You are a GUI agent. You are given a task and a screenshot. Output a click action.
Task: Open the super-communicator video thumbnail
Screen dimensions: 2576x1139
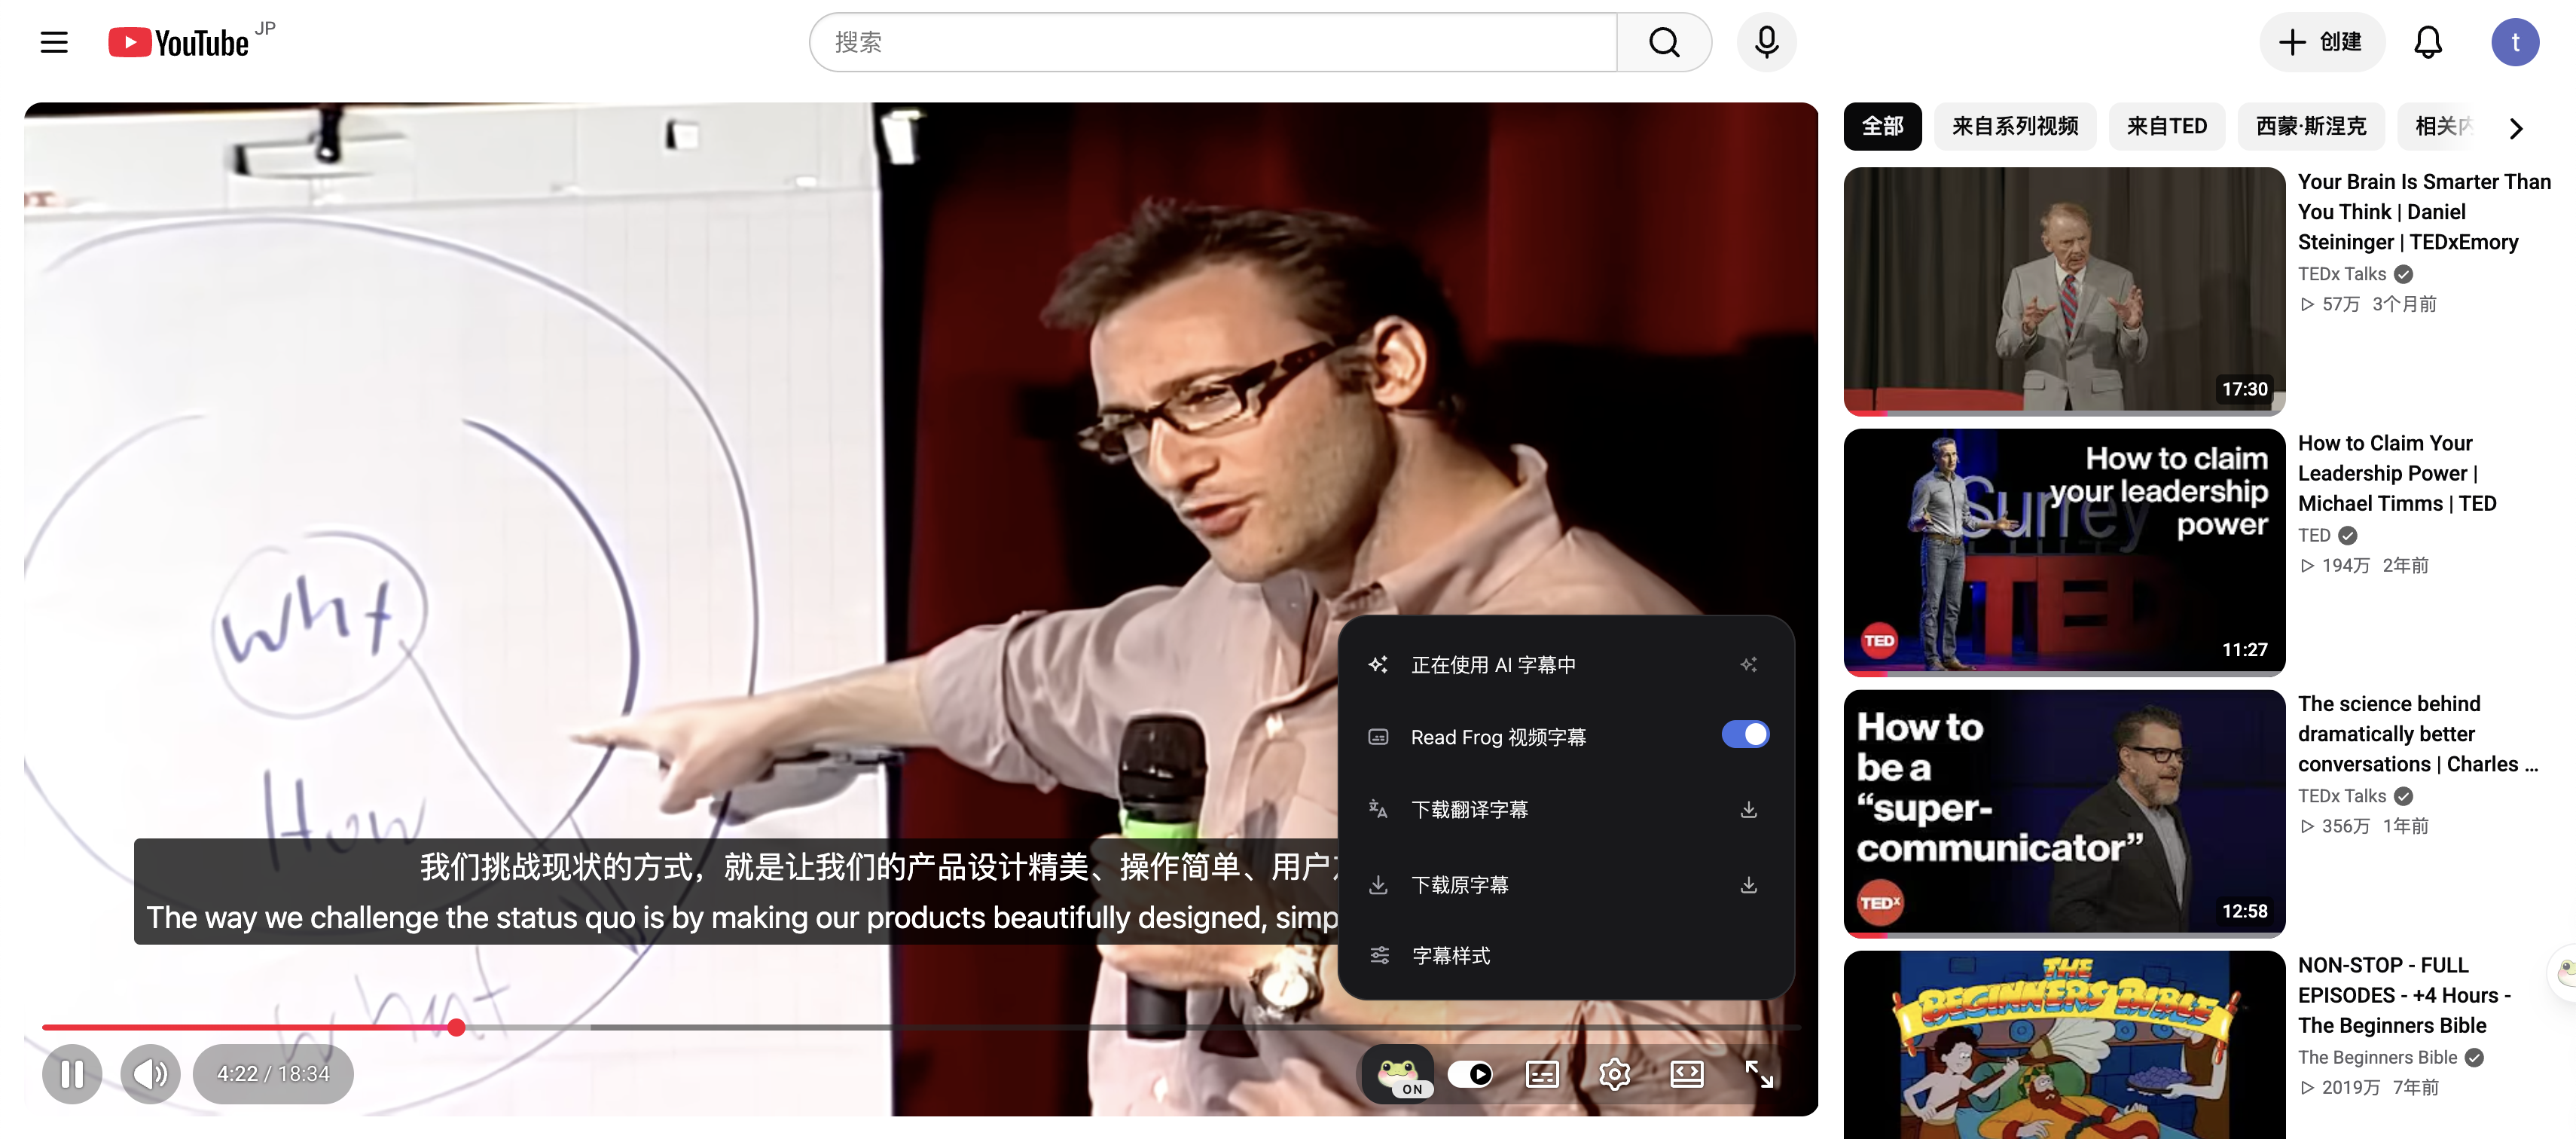pos(2063,813)
